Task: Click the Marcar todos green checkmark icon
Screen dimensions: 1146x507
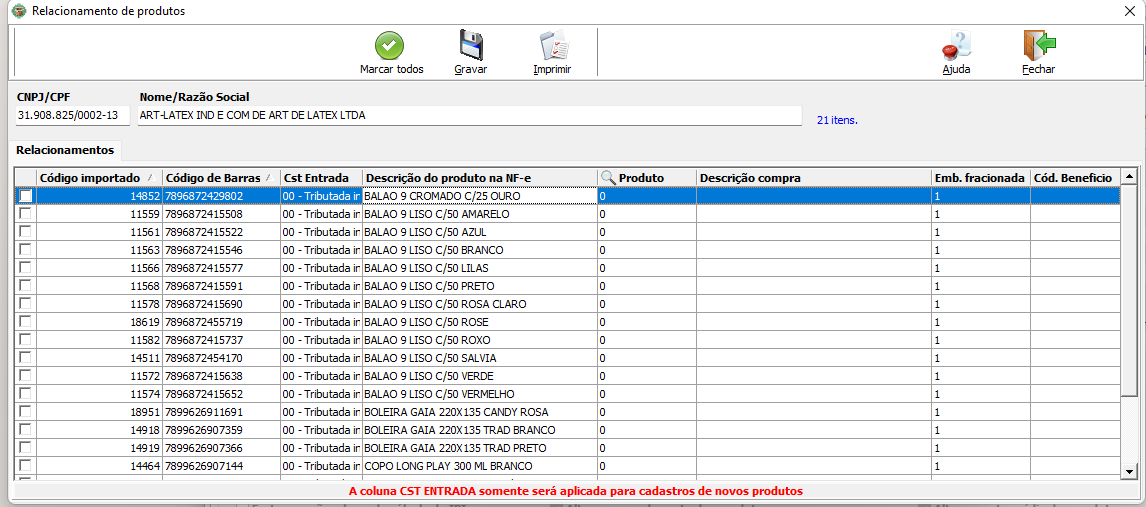Action: (x=390, y=46)
